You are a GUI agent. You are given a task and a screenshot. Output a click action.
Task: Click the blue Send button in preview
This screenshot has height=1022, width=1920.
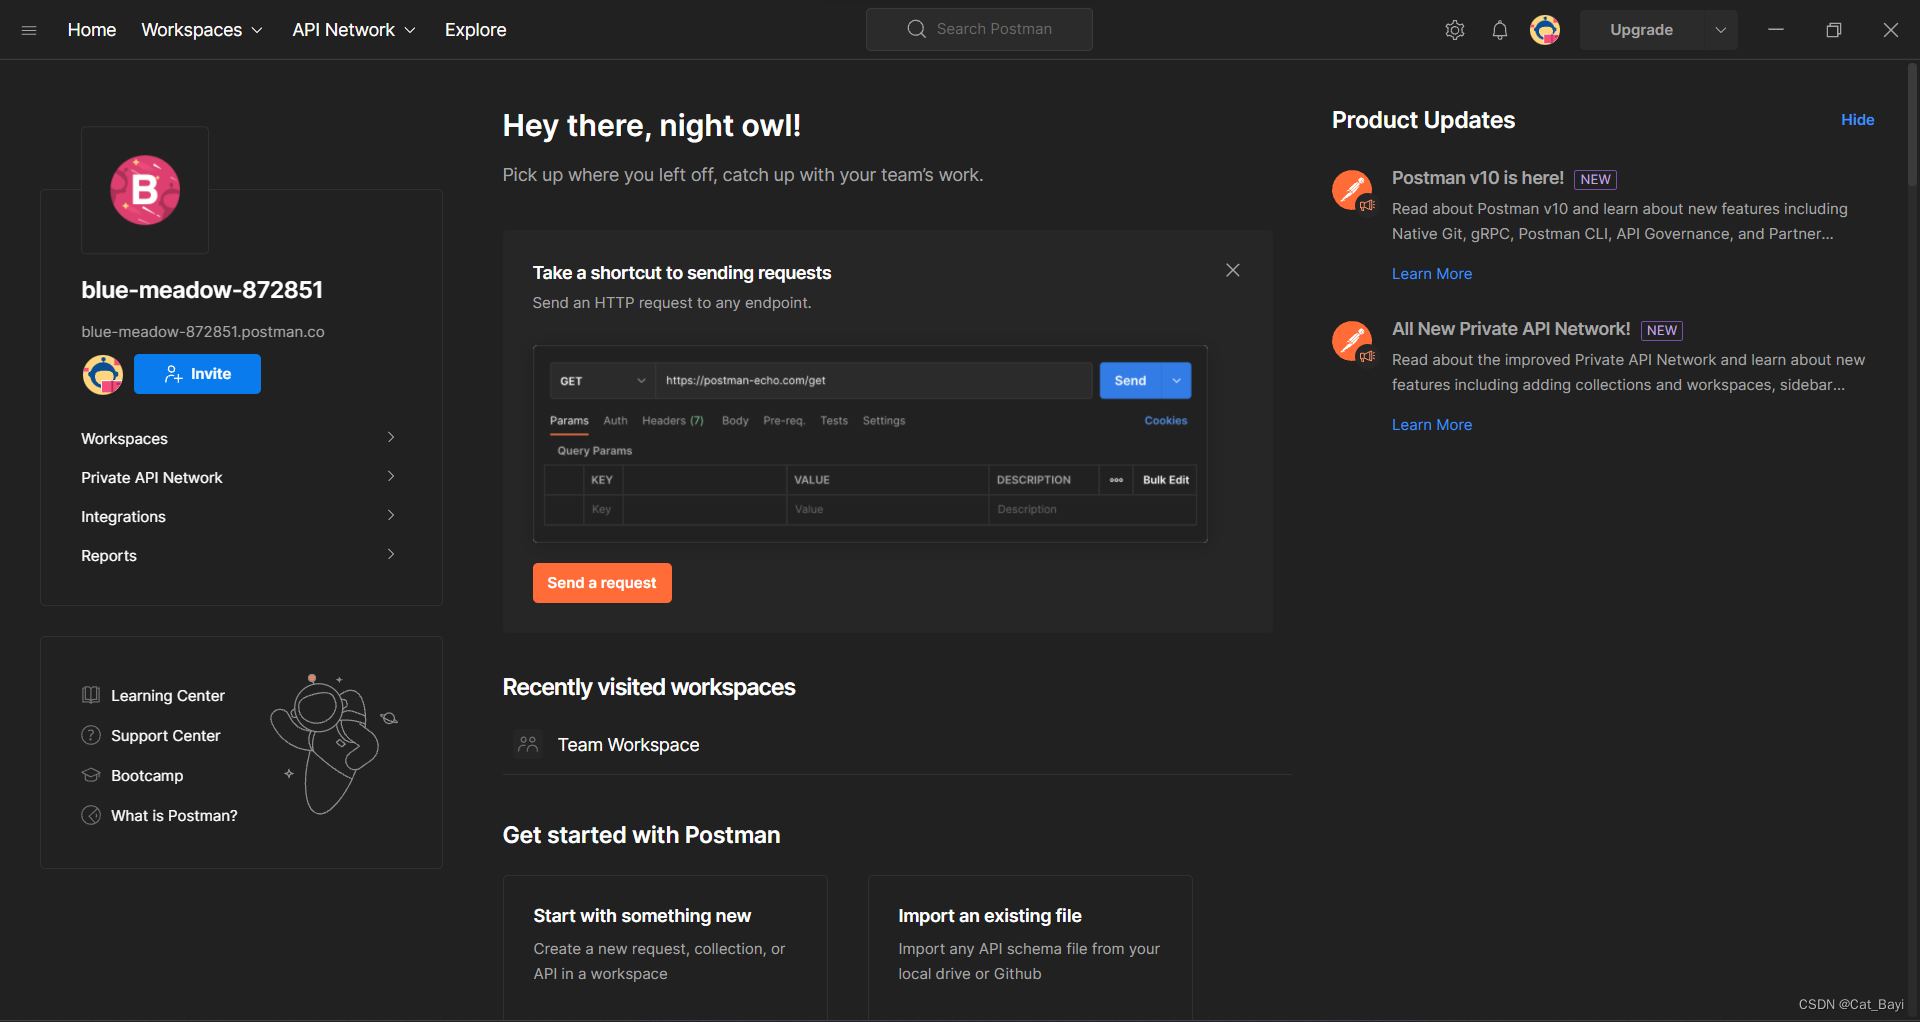click(x=1130, y=381)
